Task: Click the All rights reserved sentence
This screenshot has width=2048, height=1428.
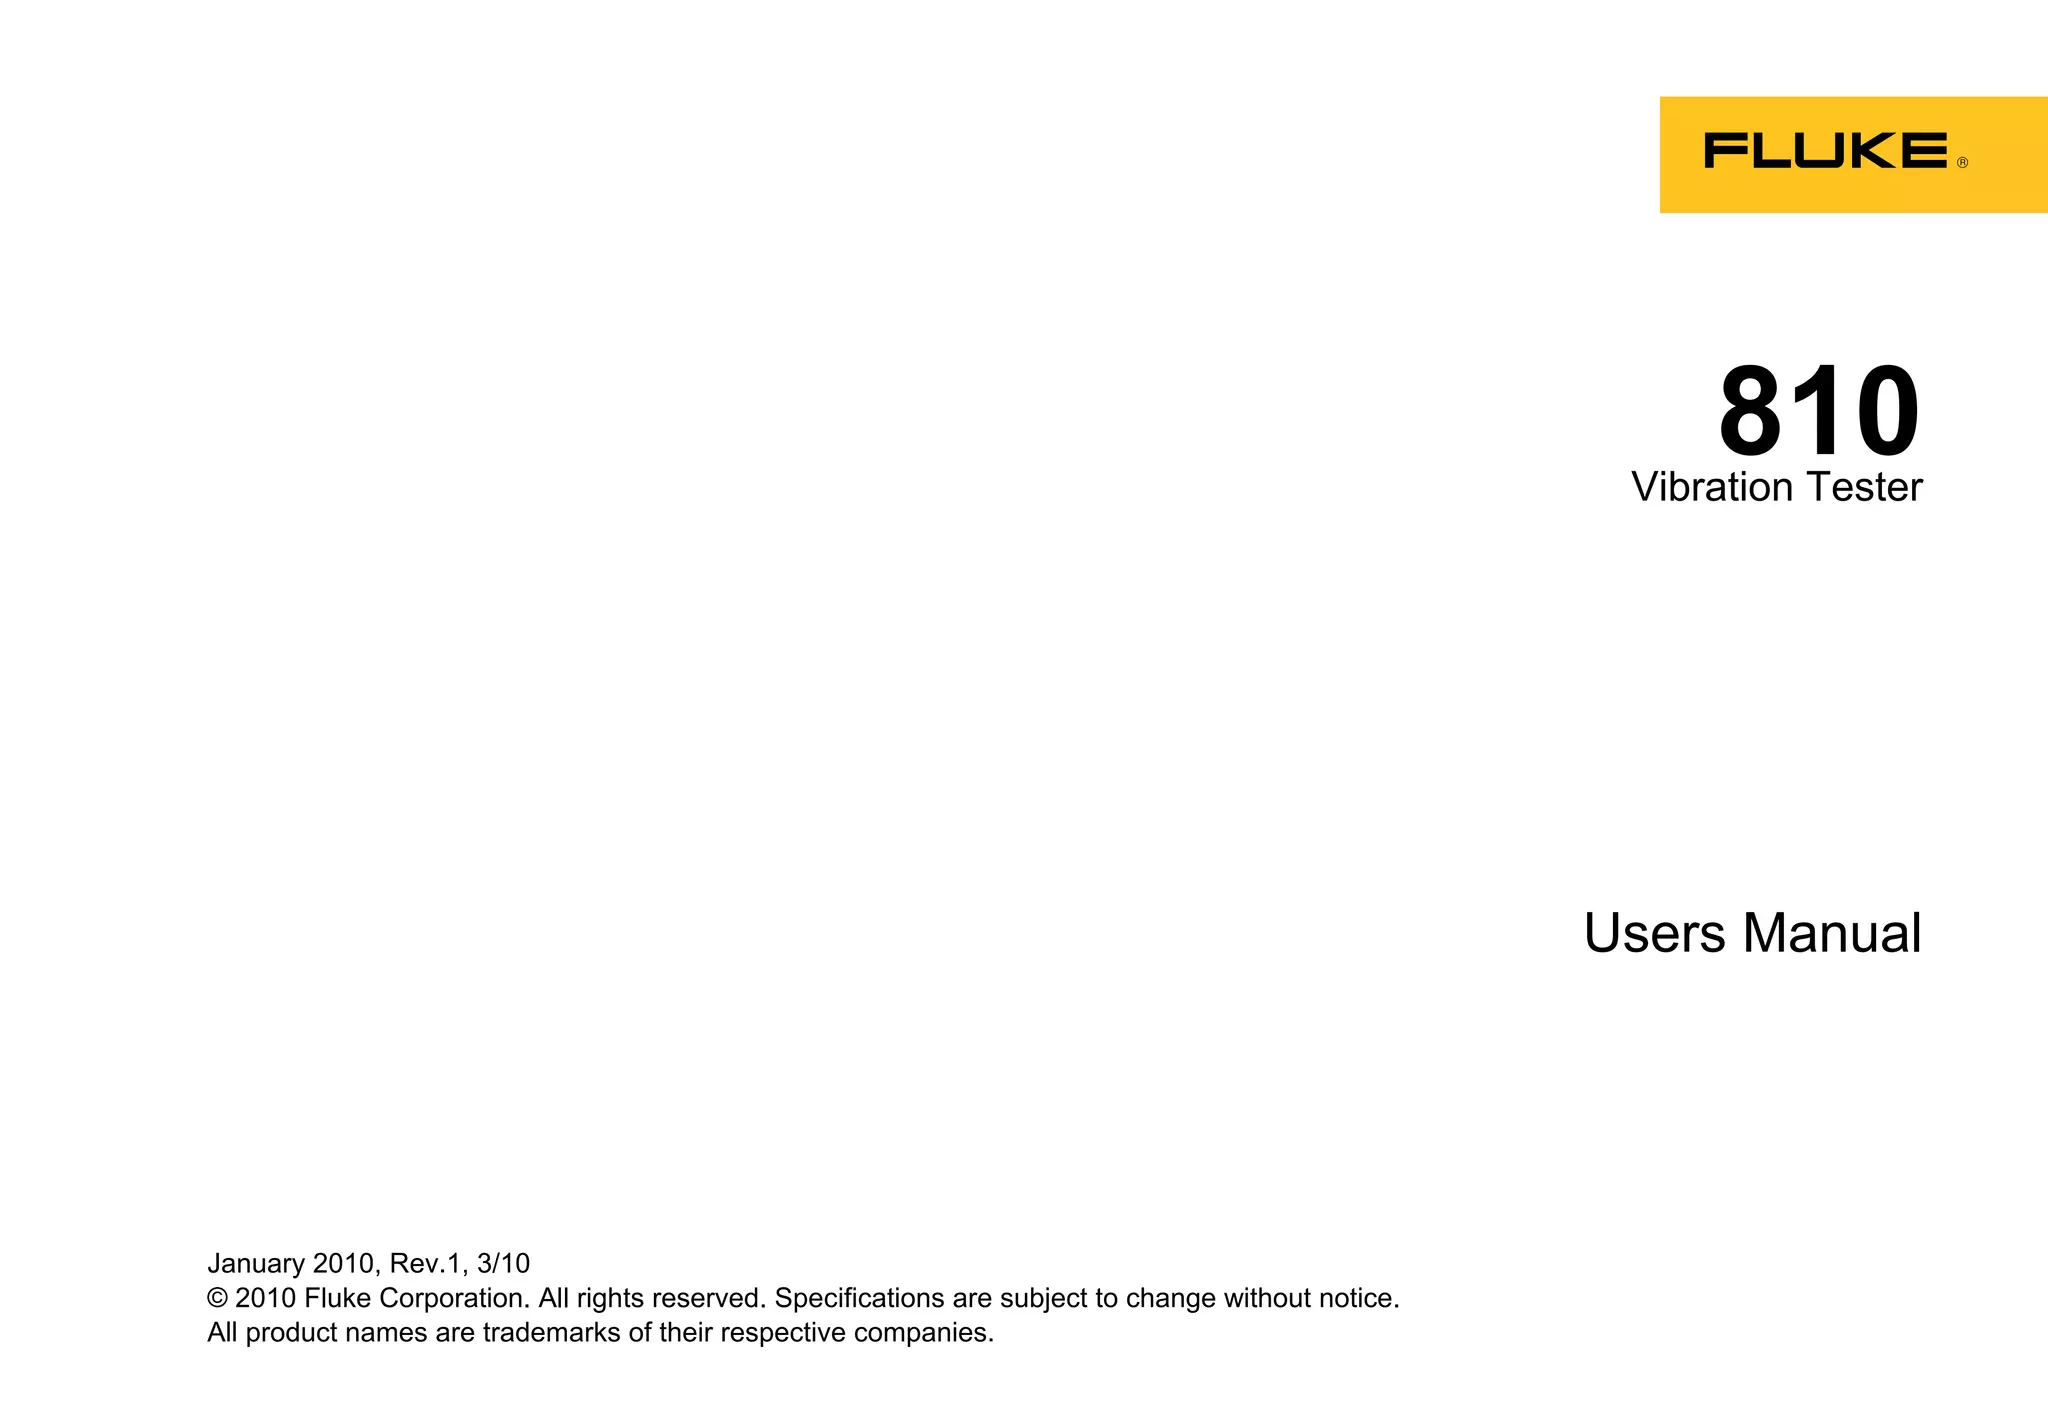Action: pos(653,1298)
